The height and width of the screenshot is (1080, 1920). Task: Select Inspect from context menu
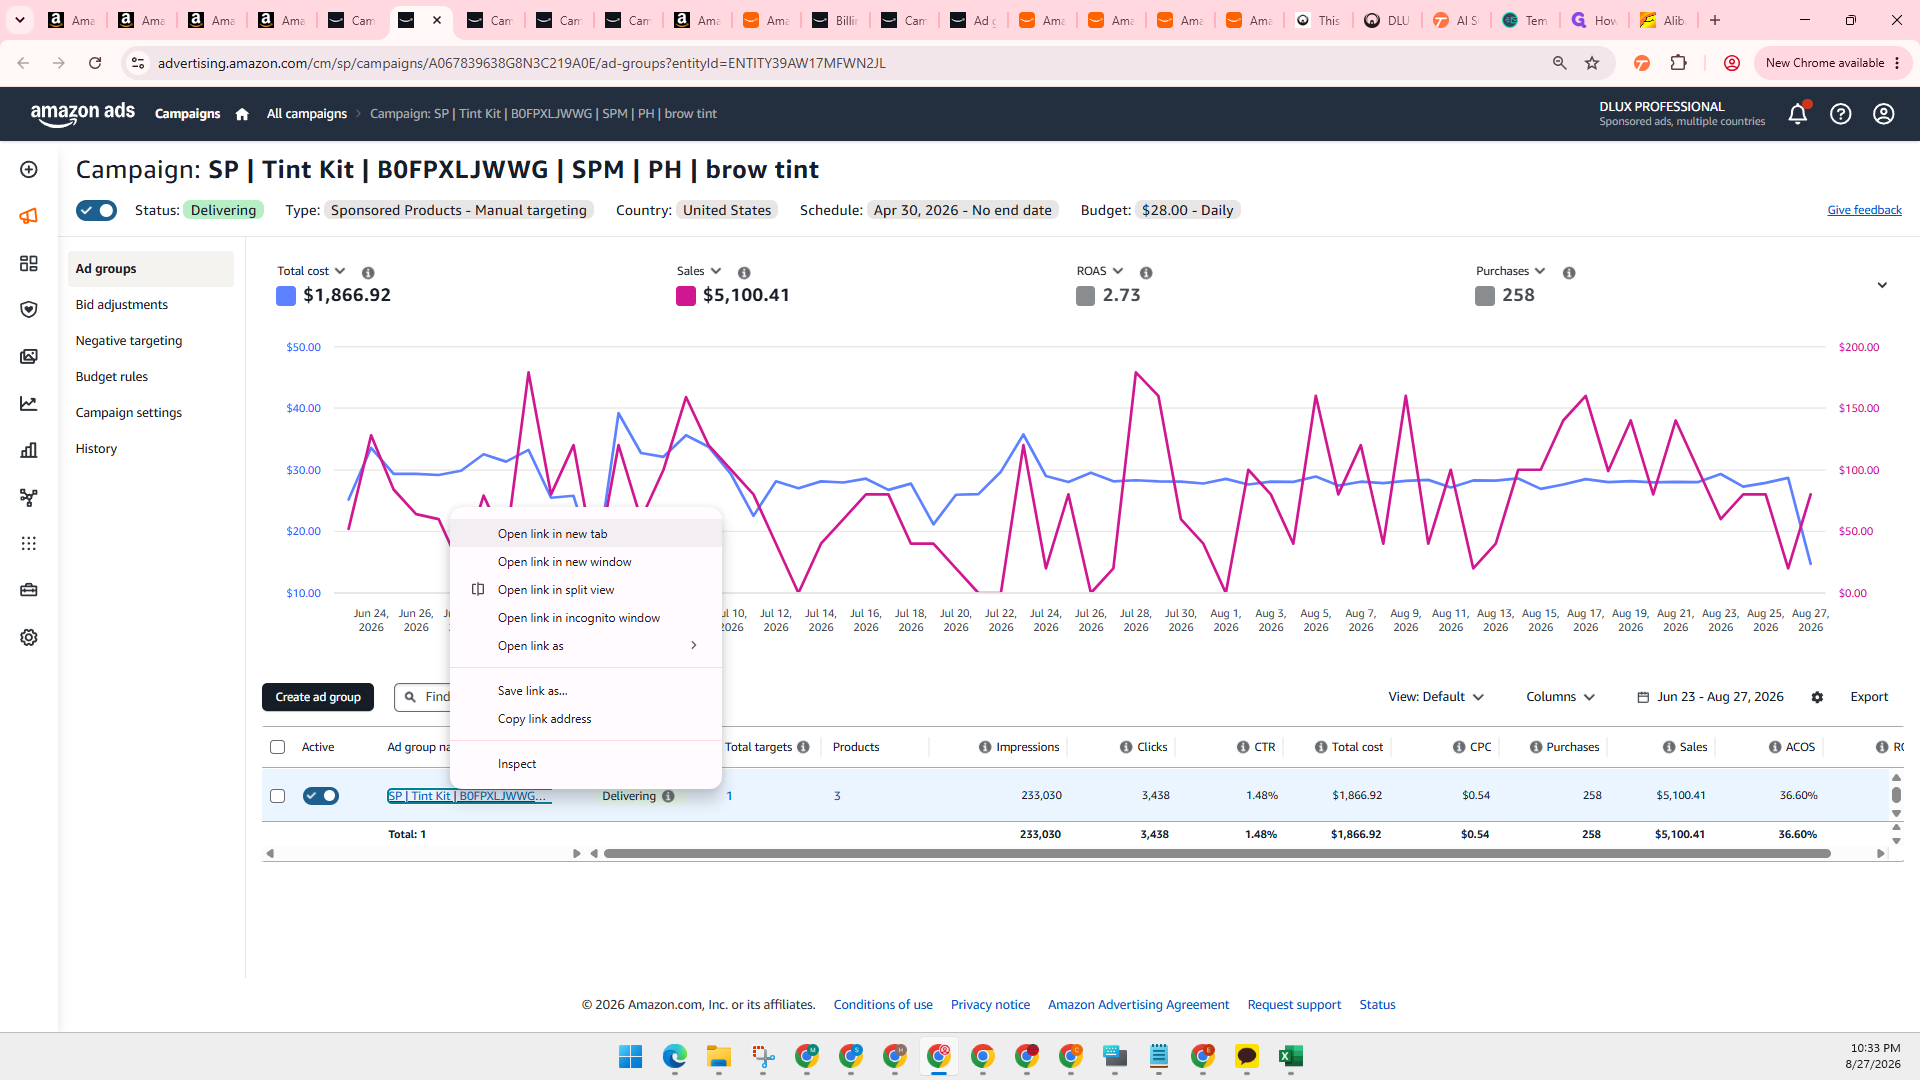coord(586,764)
